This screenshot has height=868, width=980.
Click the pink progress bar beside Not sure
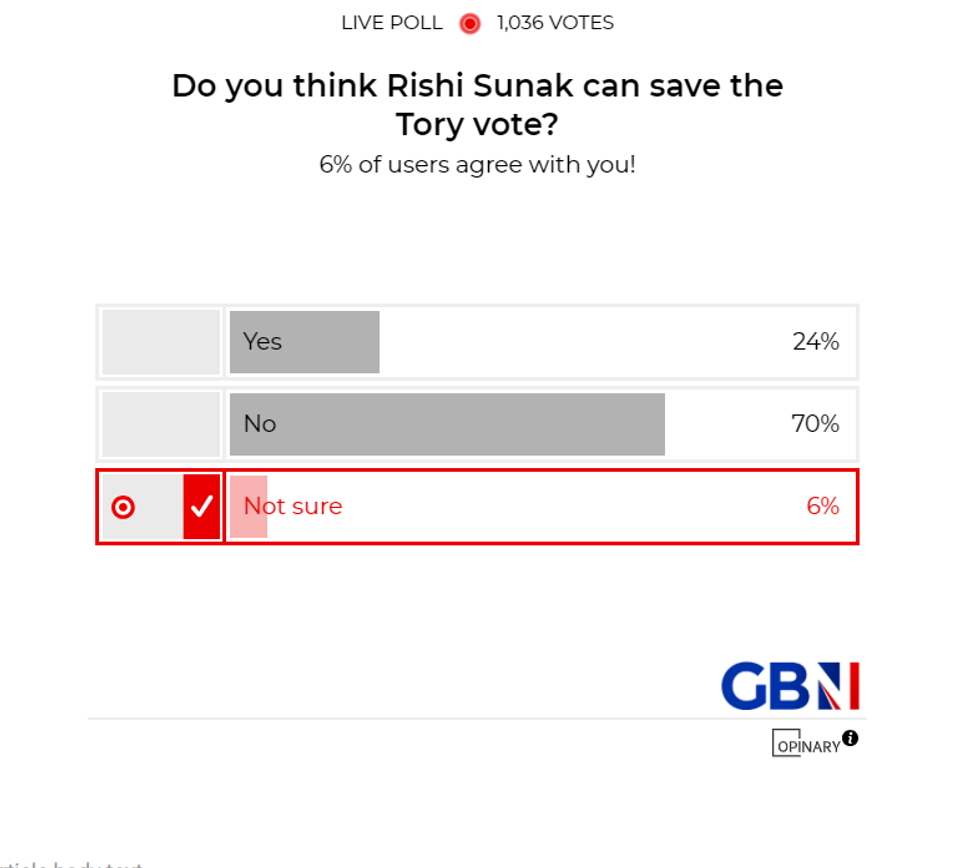(247, 507)
